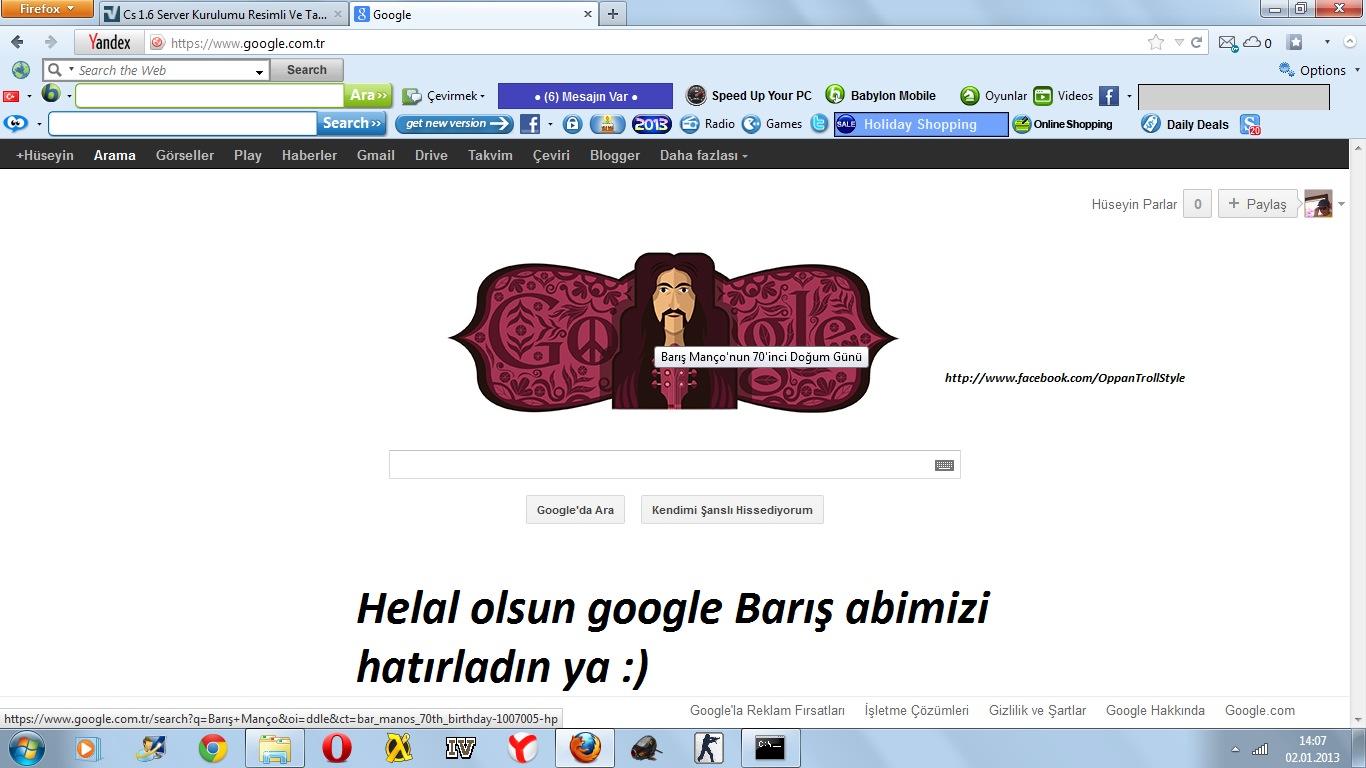Screen dimensions: 1366x768
Task: Switch to the Cs 1.6 Server Kurulumu tab
Action: (223, 14)
